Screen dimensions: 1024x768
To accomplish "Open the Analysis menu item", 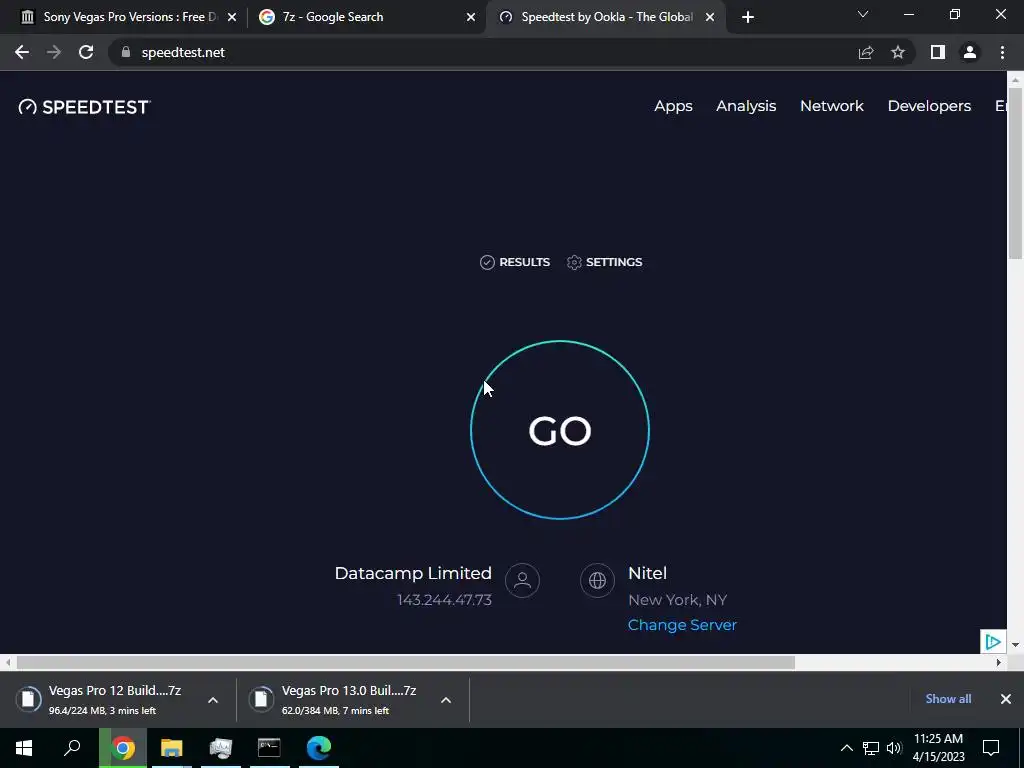I will [746, 106].
